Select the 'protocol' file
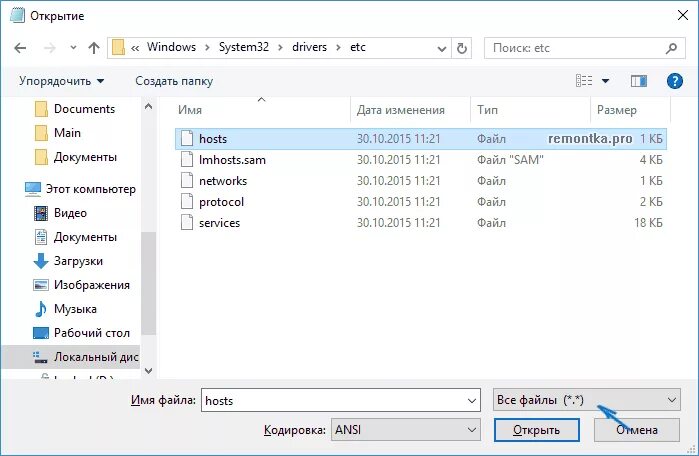The image size is (699, 456). pos(421,202)
